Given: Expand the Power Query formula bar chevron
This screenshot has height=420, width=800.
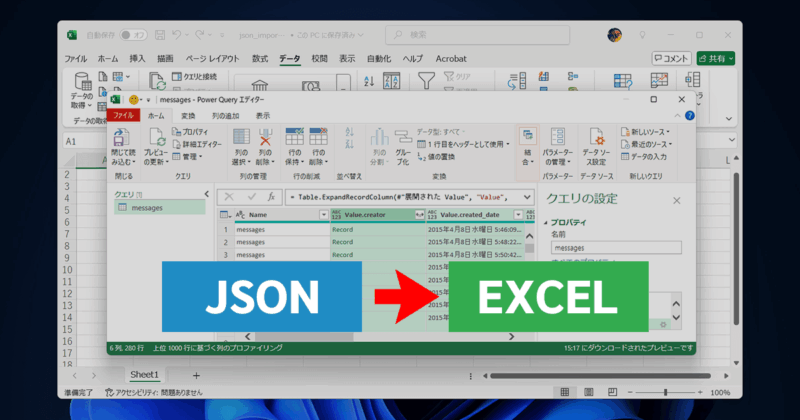Looking at the screenshot, I should [527, 197].
